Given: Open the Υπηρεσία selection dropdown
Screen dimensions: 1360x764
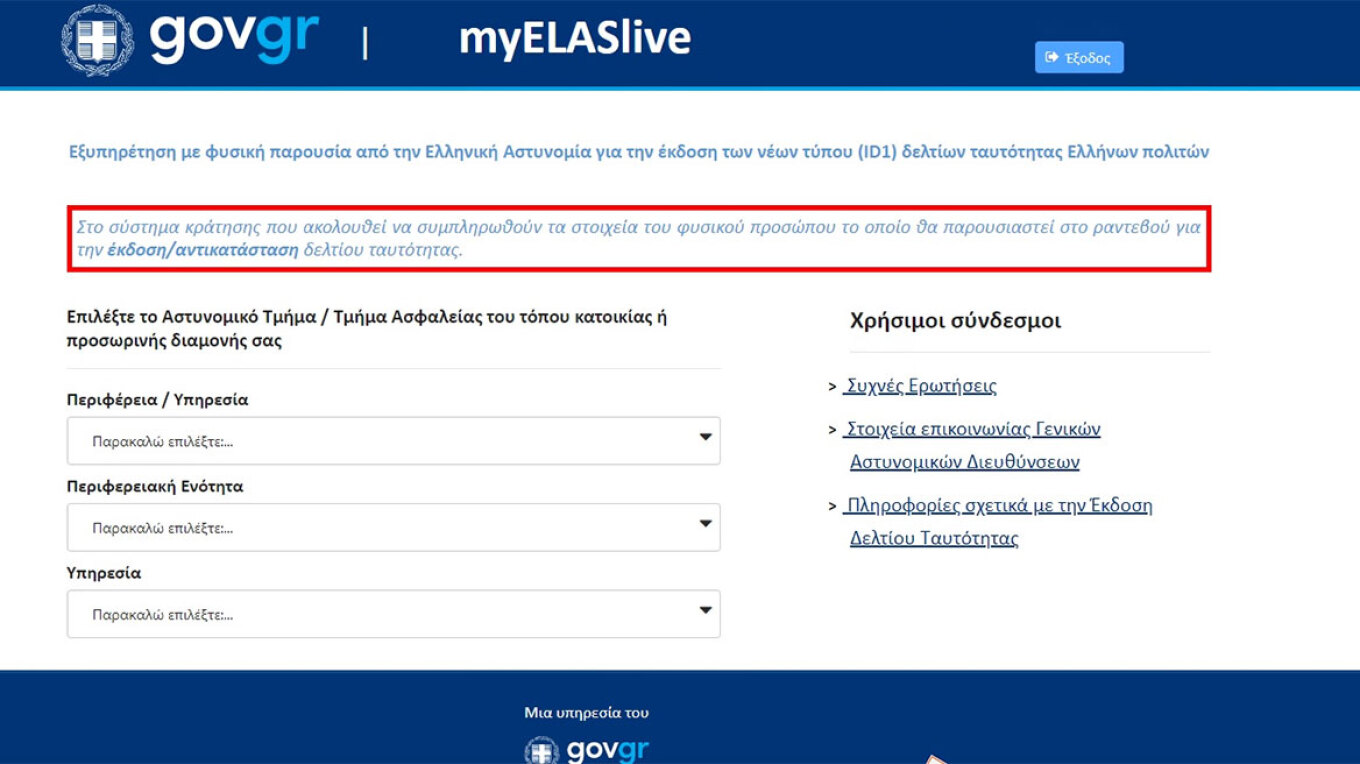Looking at the screenshot, I should 393,614.
